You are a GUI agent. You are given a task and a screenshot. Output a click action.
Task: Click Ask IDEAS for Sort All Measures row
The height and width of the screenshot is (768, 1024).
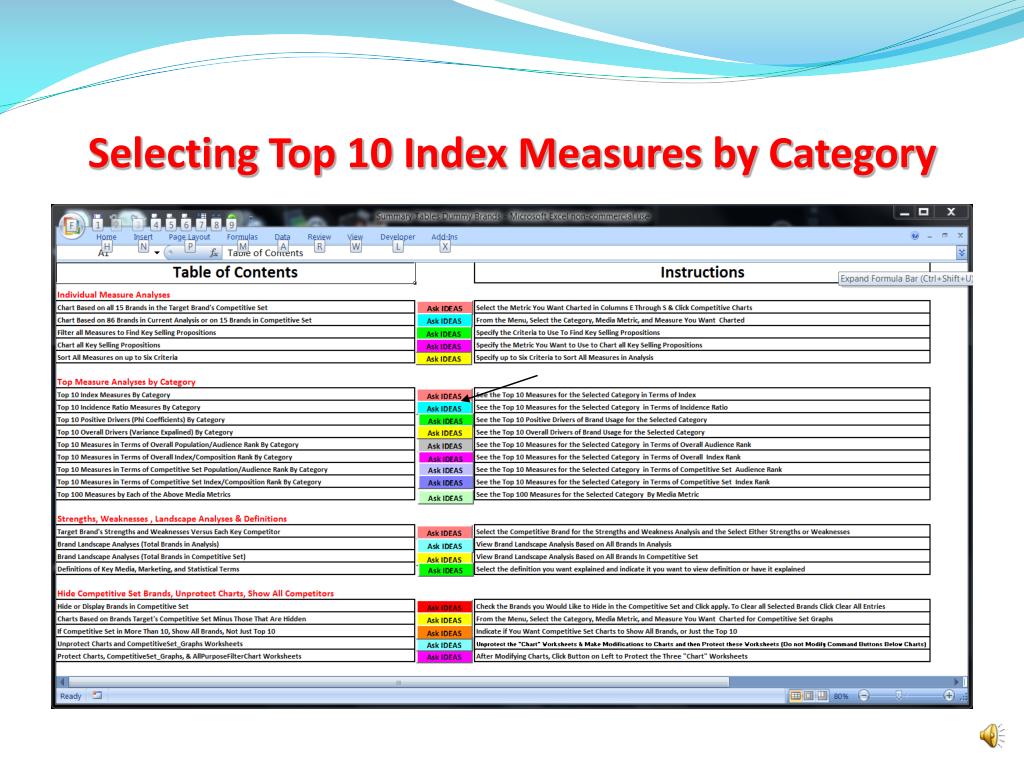coord(444,359)
